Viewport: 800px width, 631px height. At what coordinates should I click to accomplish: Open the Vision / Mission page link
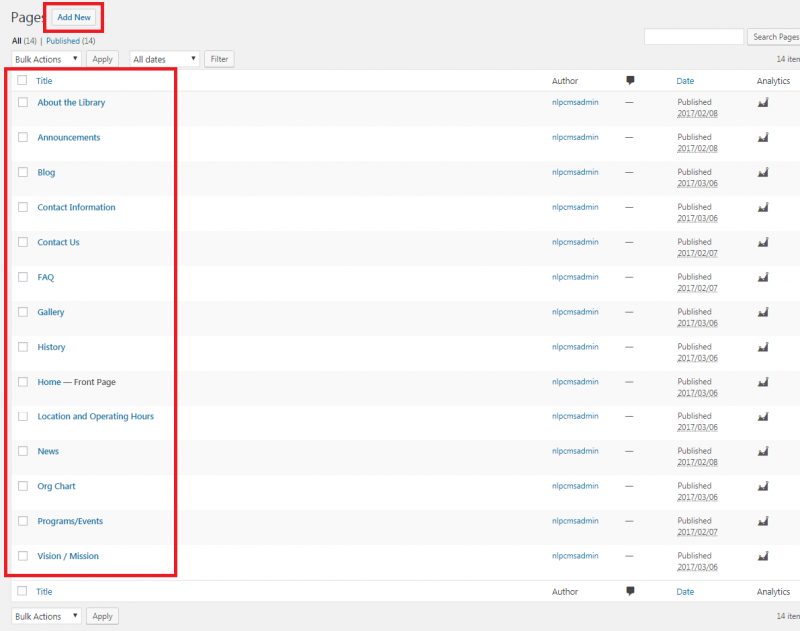coord(68,556)
